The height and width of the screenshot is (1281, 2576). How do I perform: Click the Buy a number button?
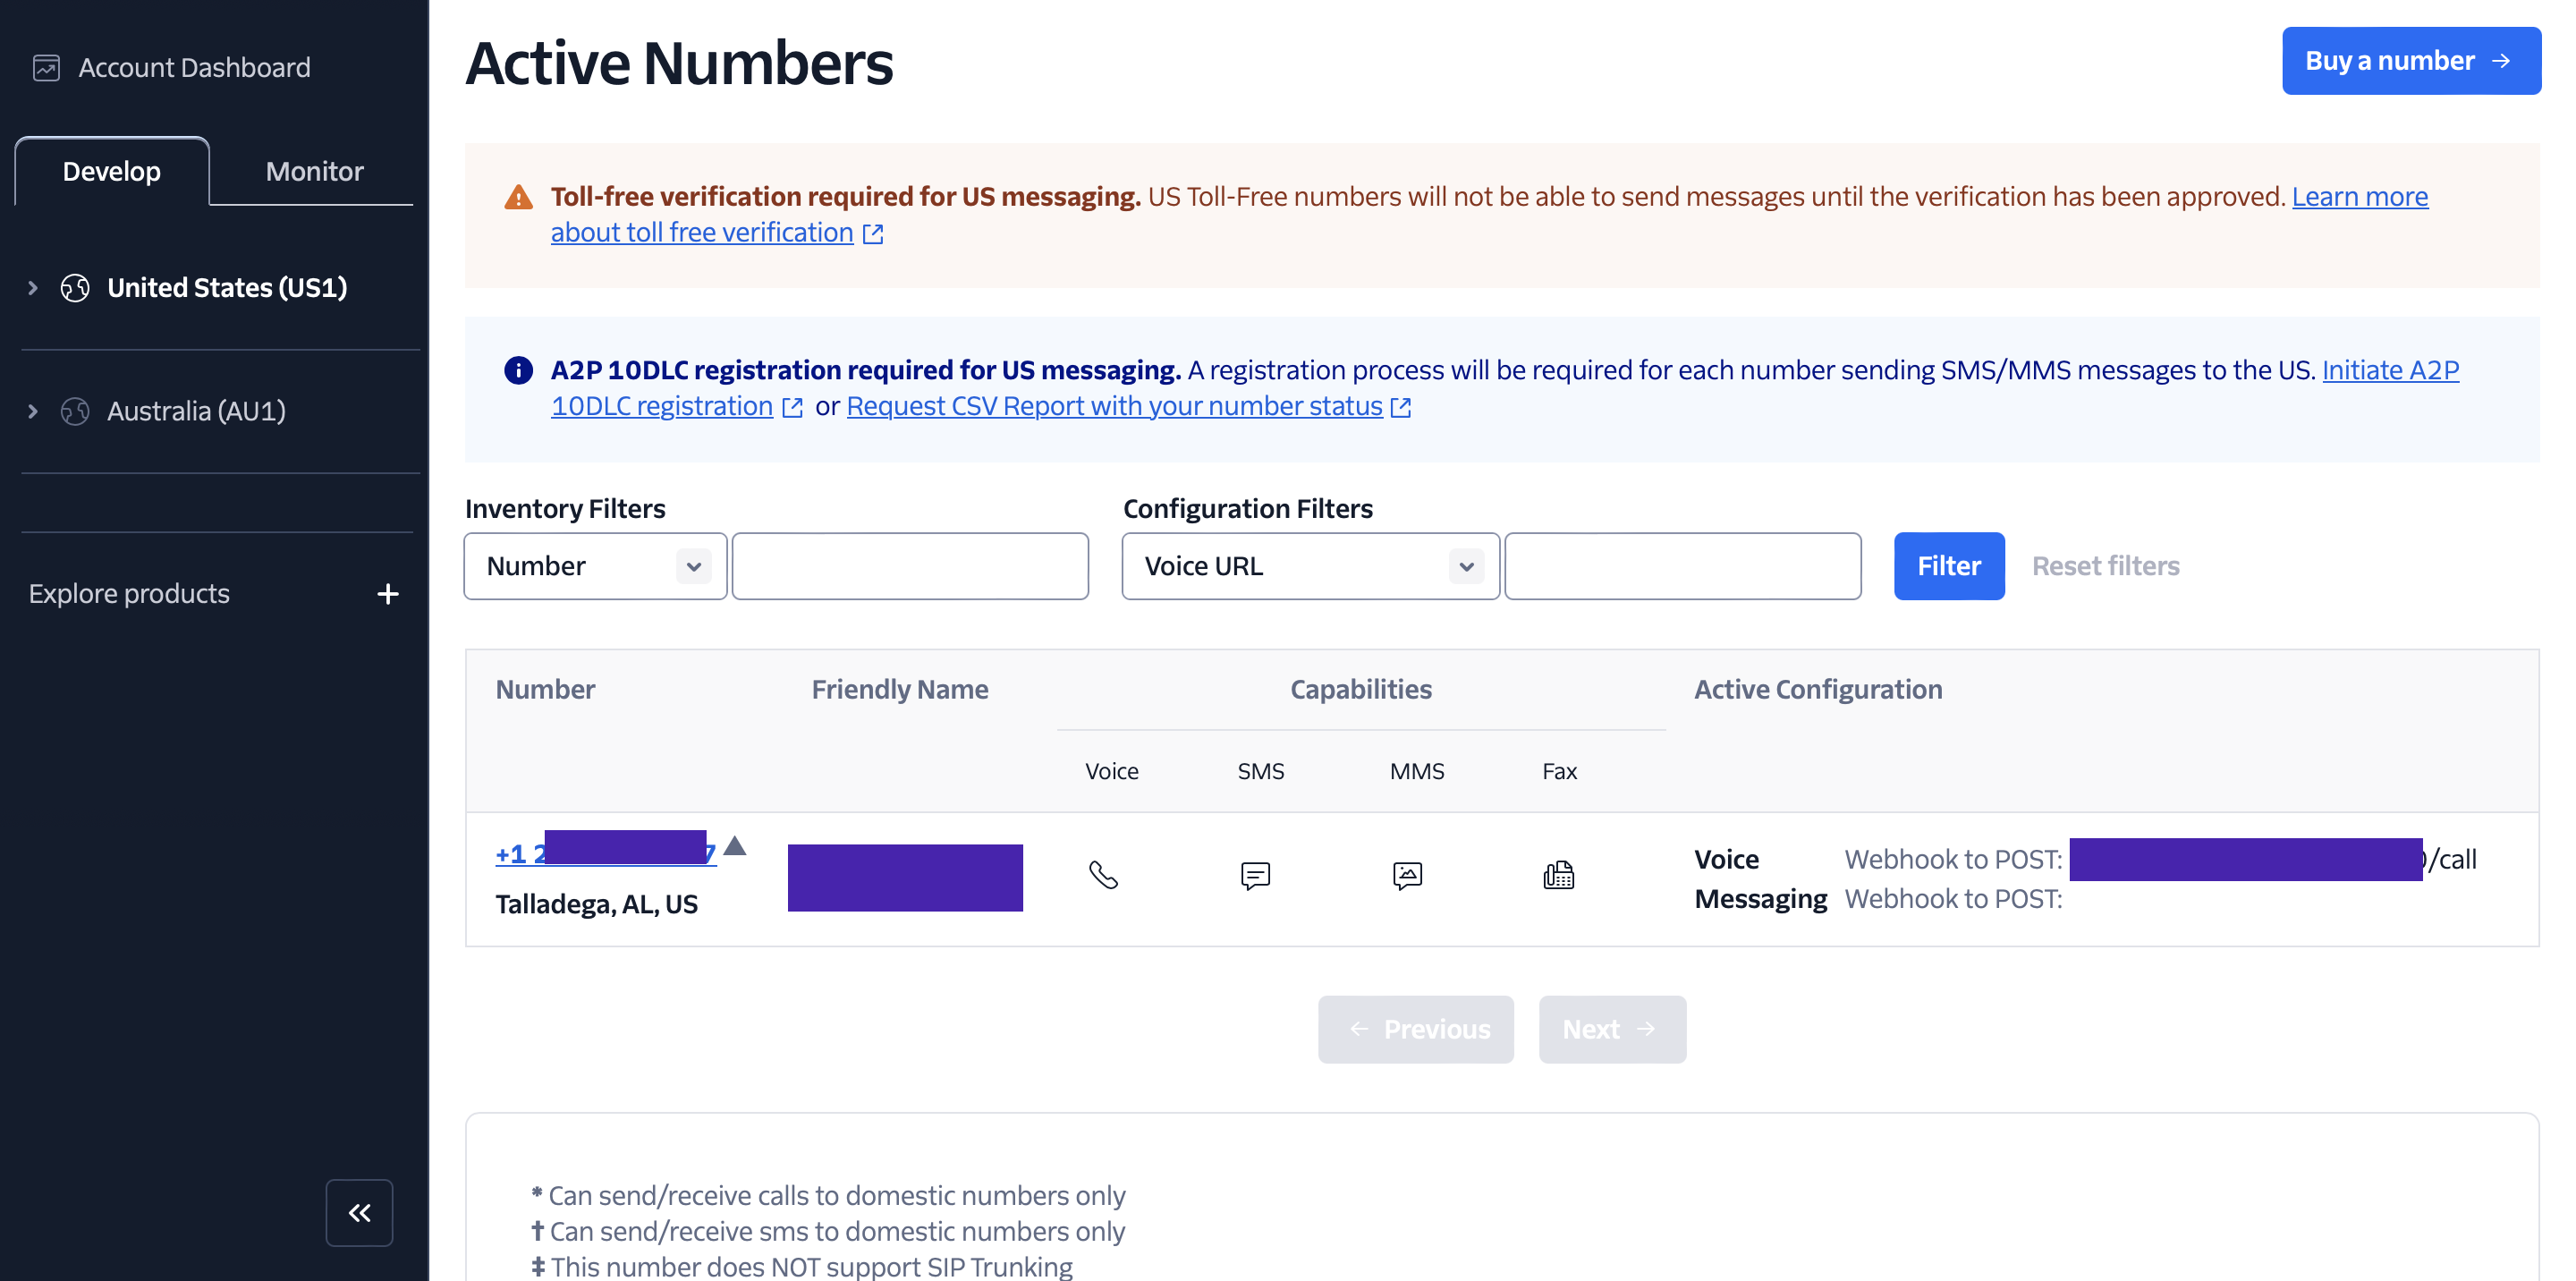[2410, 61]
